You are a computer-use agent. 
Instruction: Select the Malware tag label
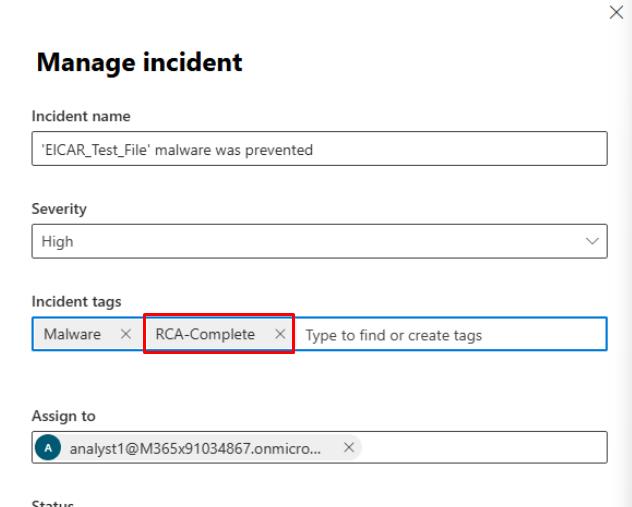72,335
